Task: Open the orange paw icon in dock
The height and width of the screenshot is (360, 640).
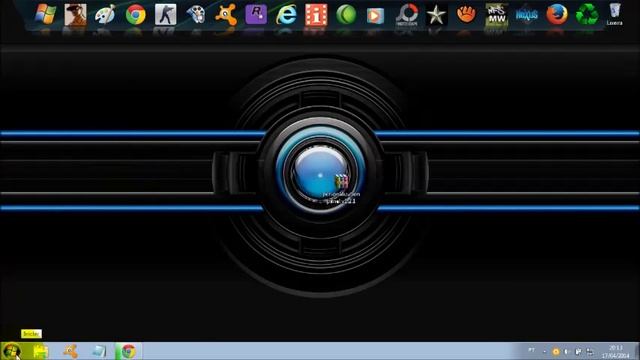Action: pos(466,15)
